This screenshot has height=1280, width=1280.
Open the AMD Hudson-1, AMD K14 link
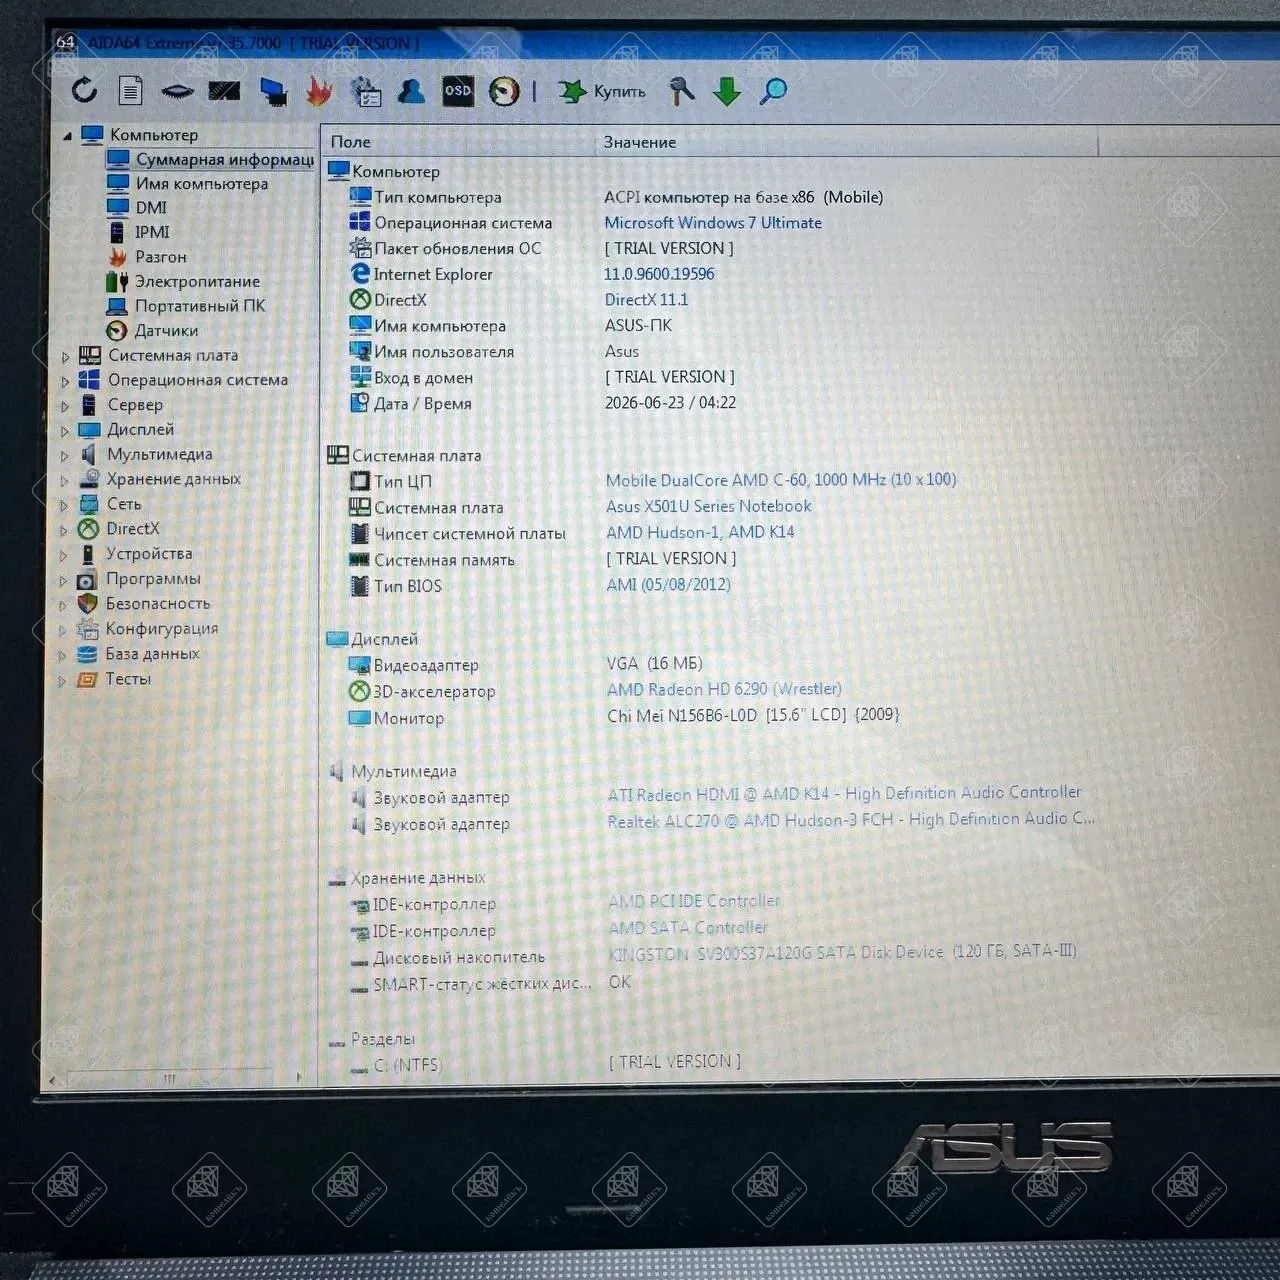click(x=700, y=532)
